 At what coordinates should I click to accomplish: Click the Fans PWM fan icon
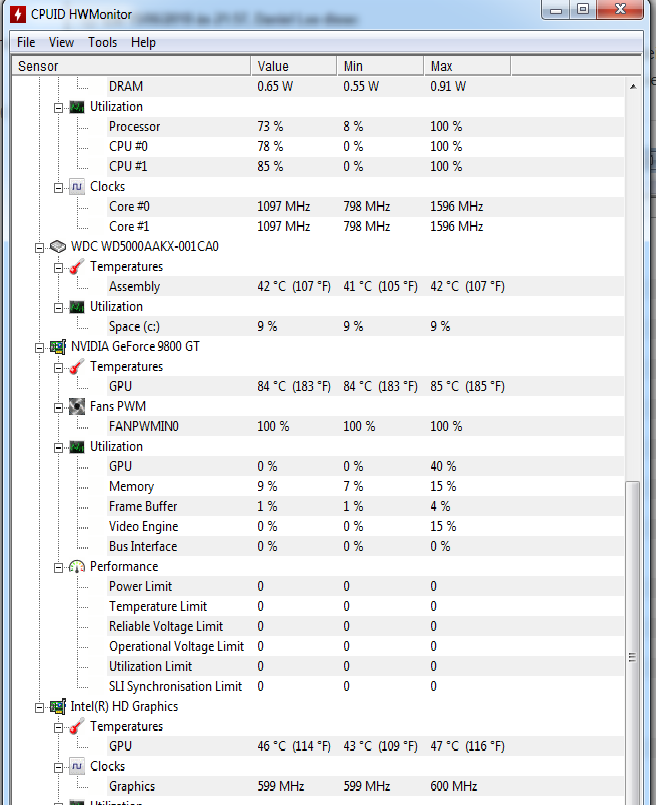click(77, 407)
